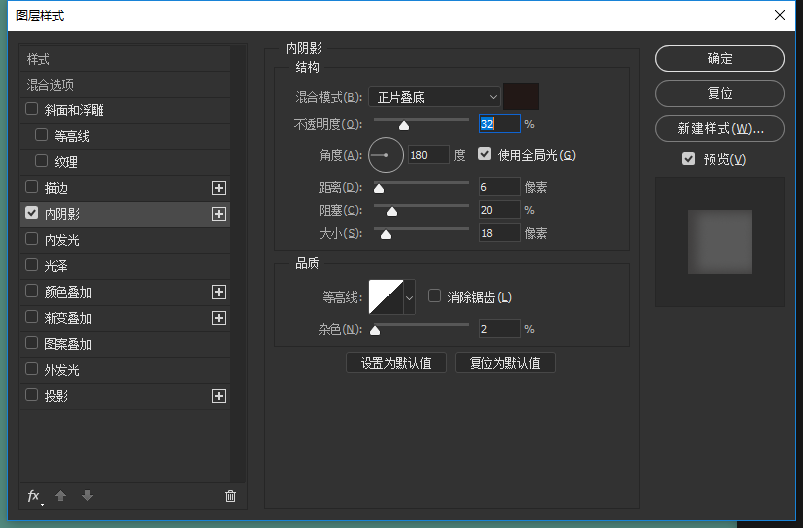Open the fx effects menu icon
This screenshot has height=528, width=803.
[34, 496]
